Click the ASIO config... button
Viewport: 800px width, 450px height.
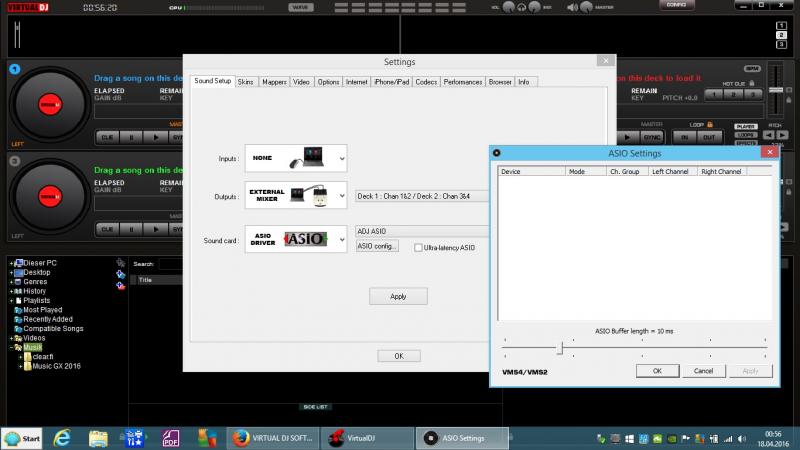pos(378,246)
